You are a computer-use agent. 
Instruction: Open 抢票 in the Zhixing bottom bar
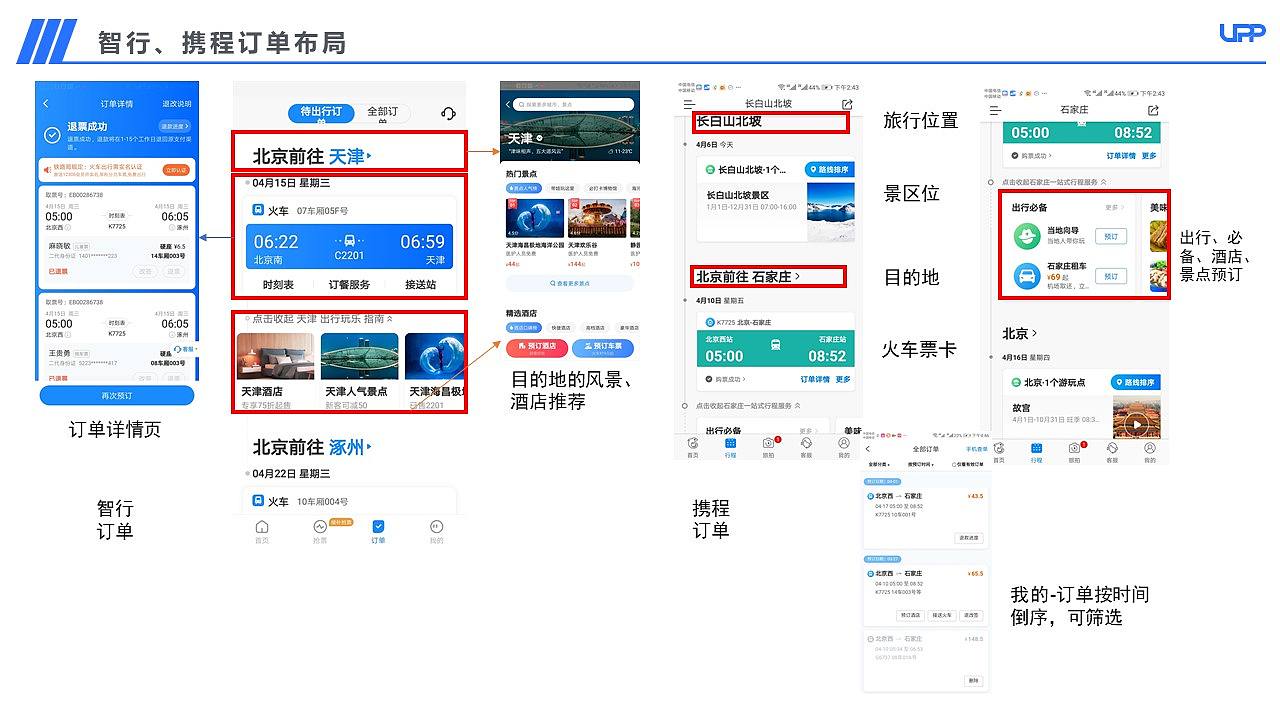click(x=320, y=530)
